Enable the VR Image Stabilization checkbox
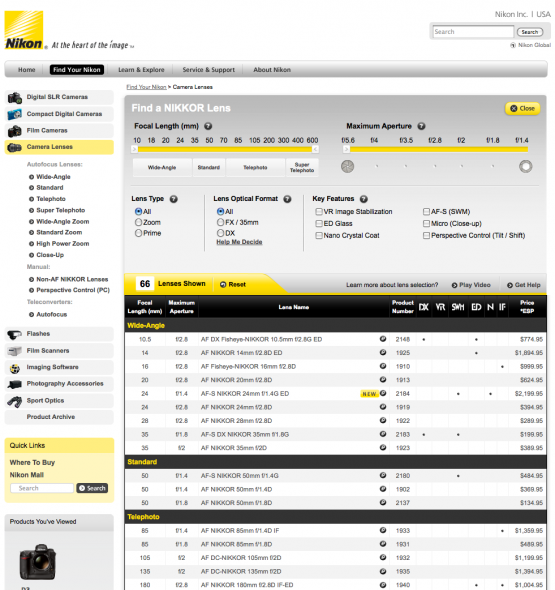The width and height of the screenshot is (555, 590). click(x=319, y=212)
